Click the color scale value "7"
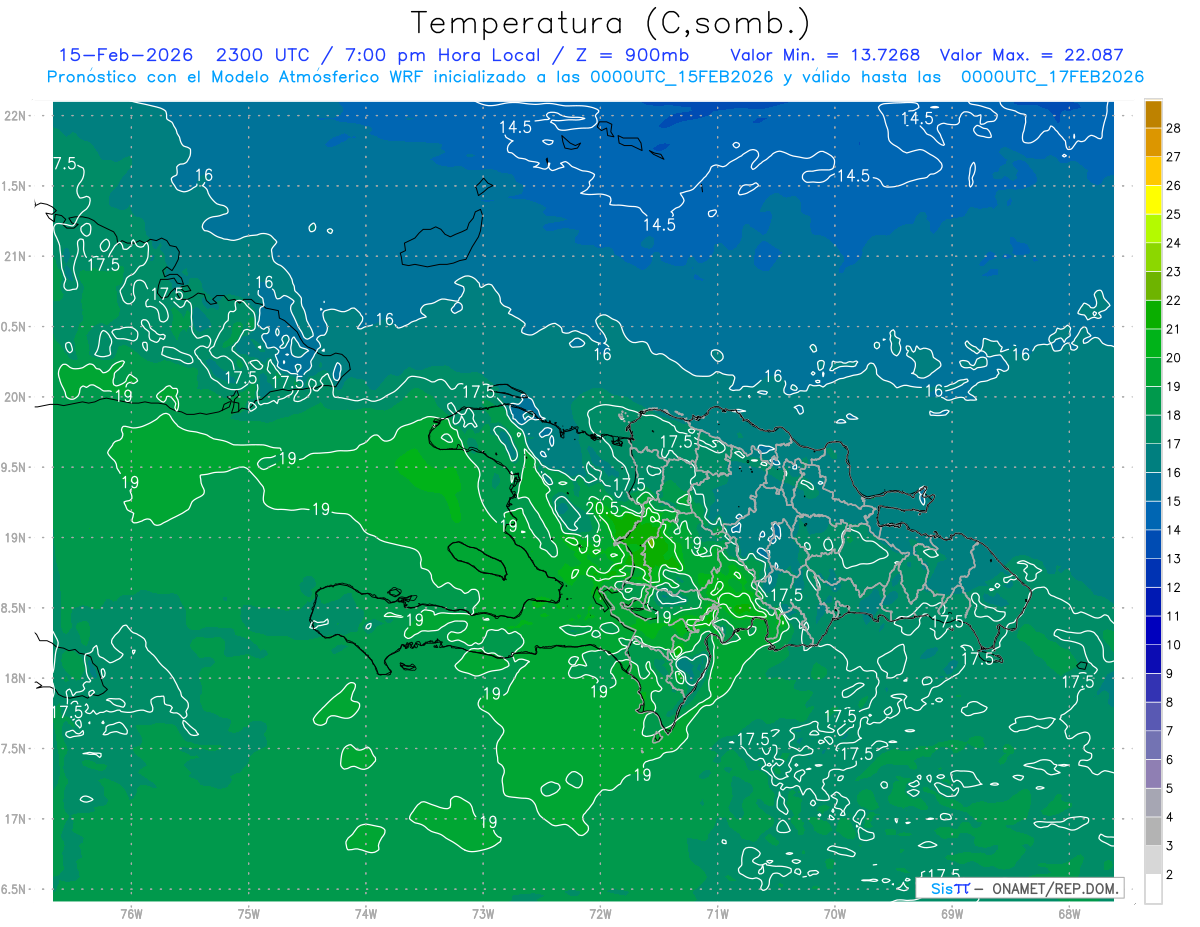The width and height of the screenshot is (1200, 927). (1172, 731)
